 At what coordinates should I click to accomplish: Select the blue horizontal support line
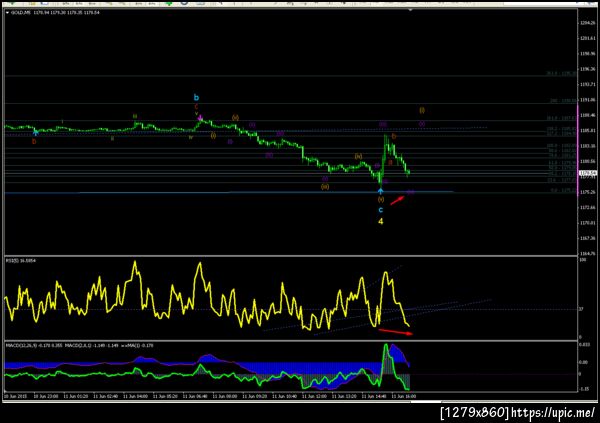[x=229, y=193]
